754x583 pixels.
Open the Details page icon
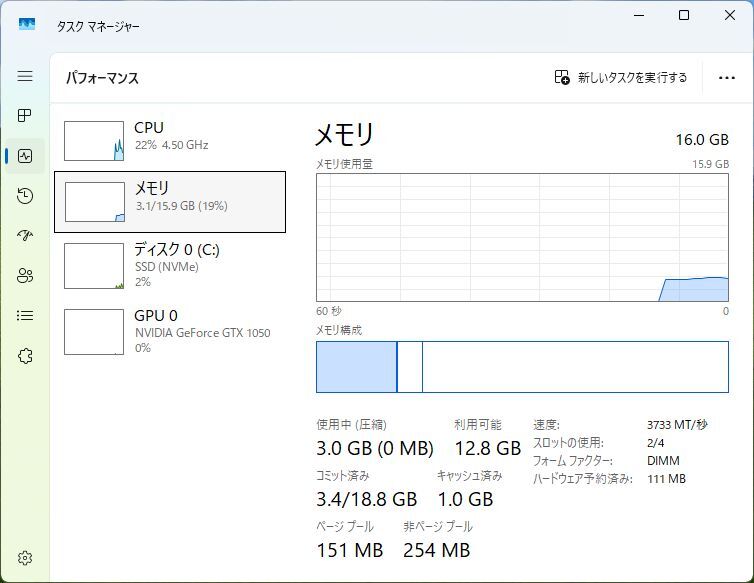25,316
